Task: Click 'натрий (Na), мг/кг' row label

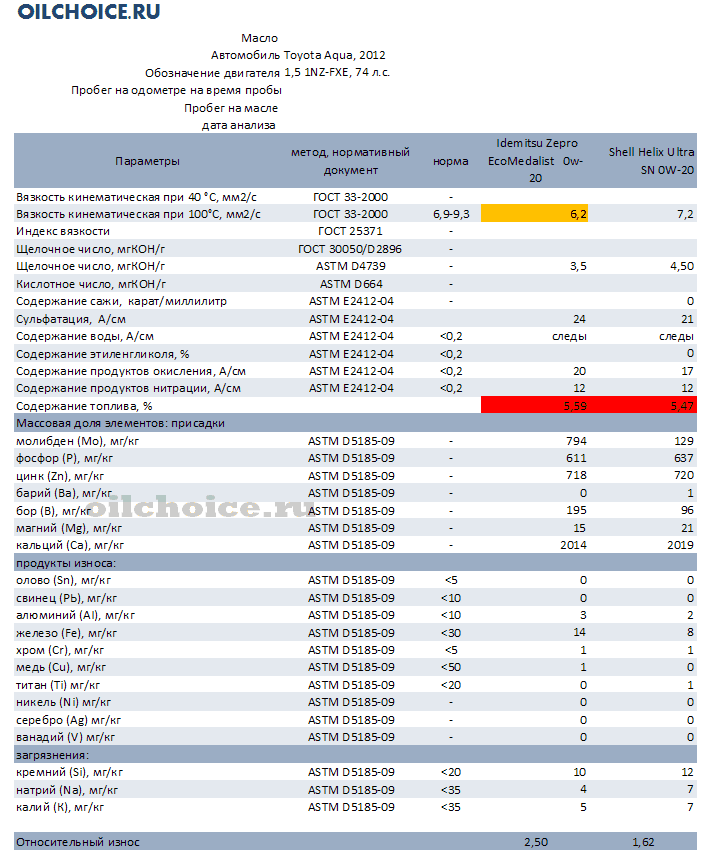Action: pyautogui.click(x=67, y=791)
